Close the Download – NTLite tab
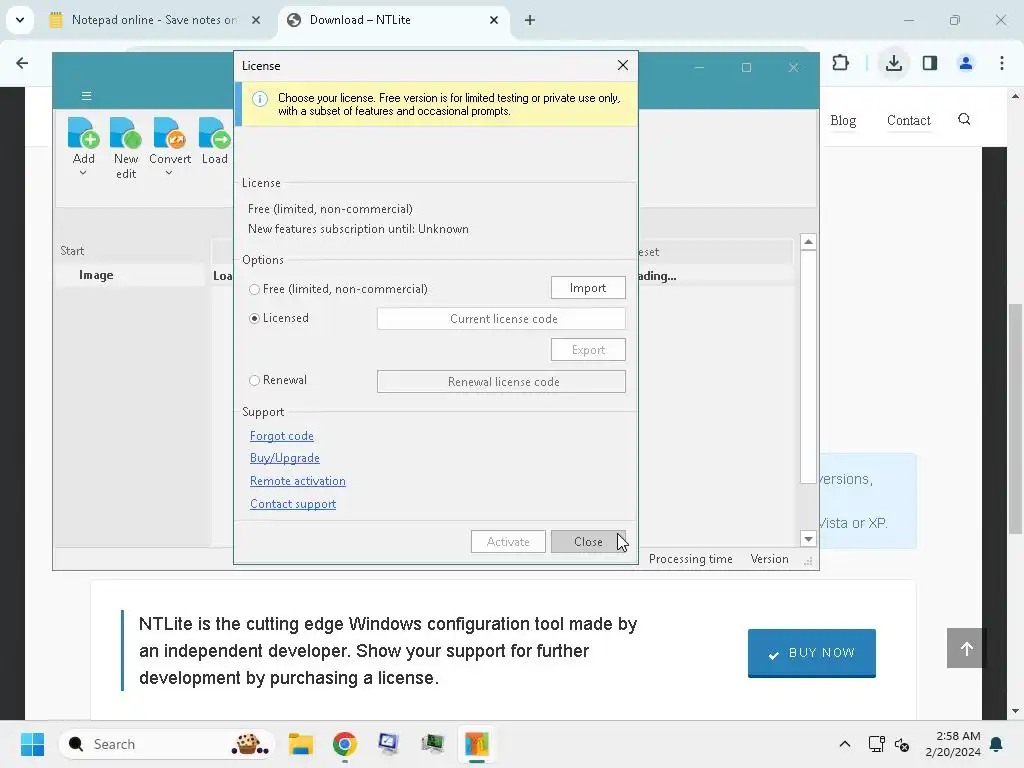 click(x=494, y=20)
